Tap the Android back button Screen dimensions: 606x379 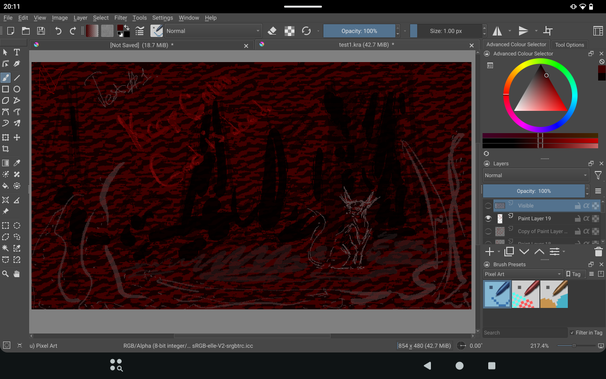click(x=427, y=365)
